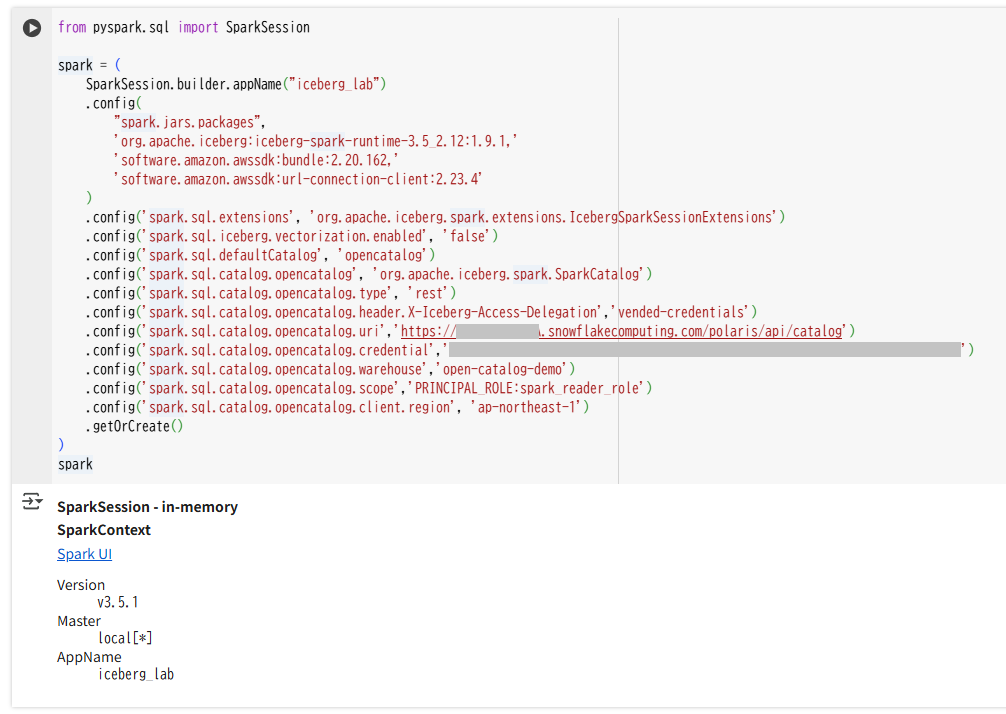Viewport: 1006px width, 714px height.
Task: Run the SparkSession code cell
Action: (x=31, y=28)
